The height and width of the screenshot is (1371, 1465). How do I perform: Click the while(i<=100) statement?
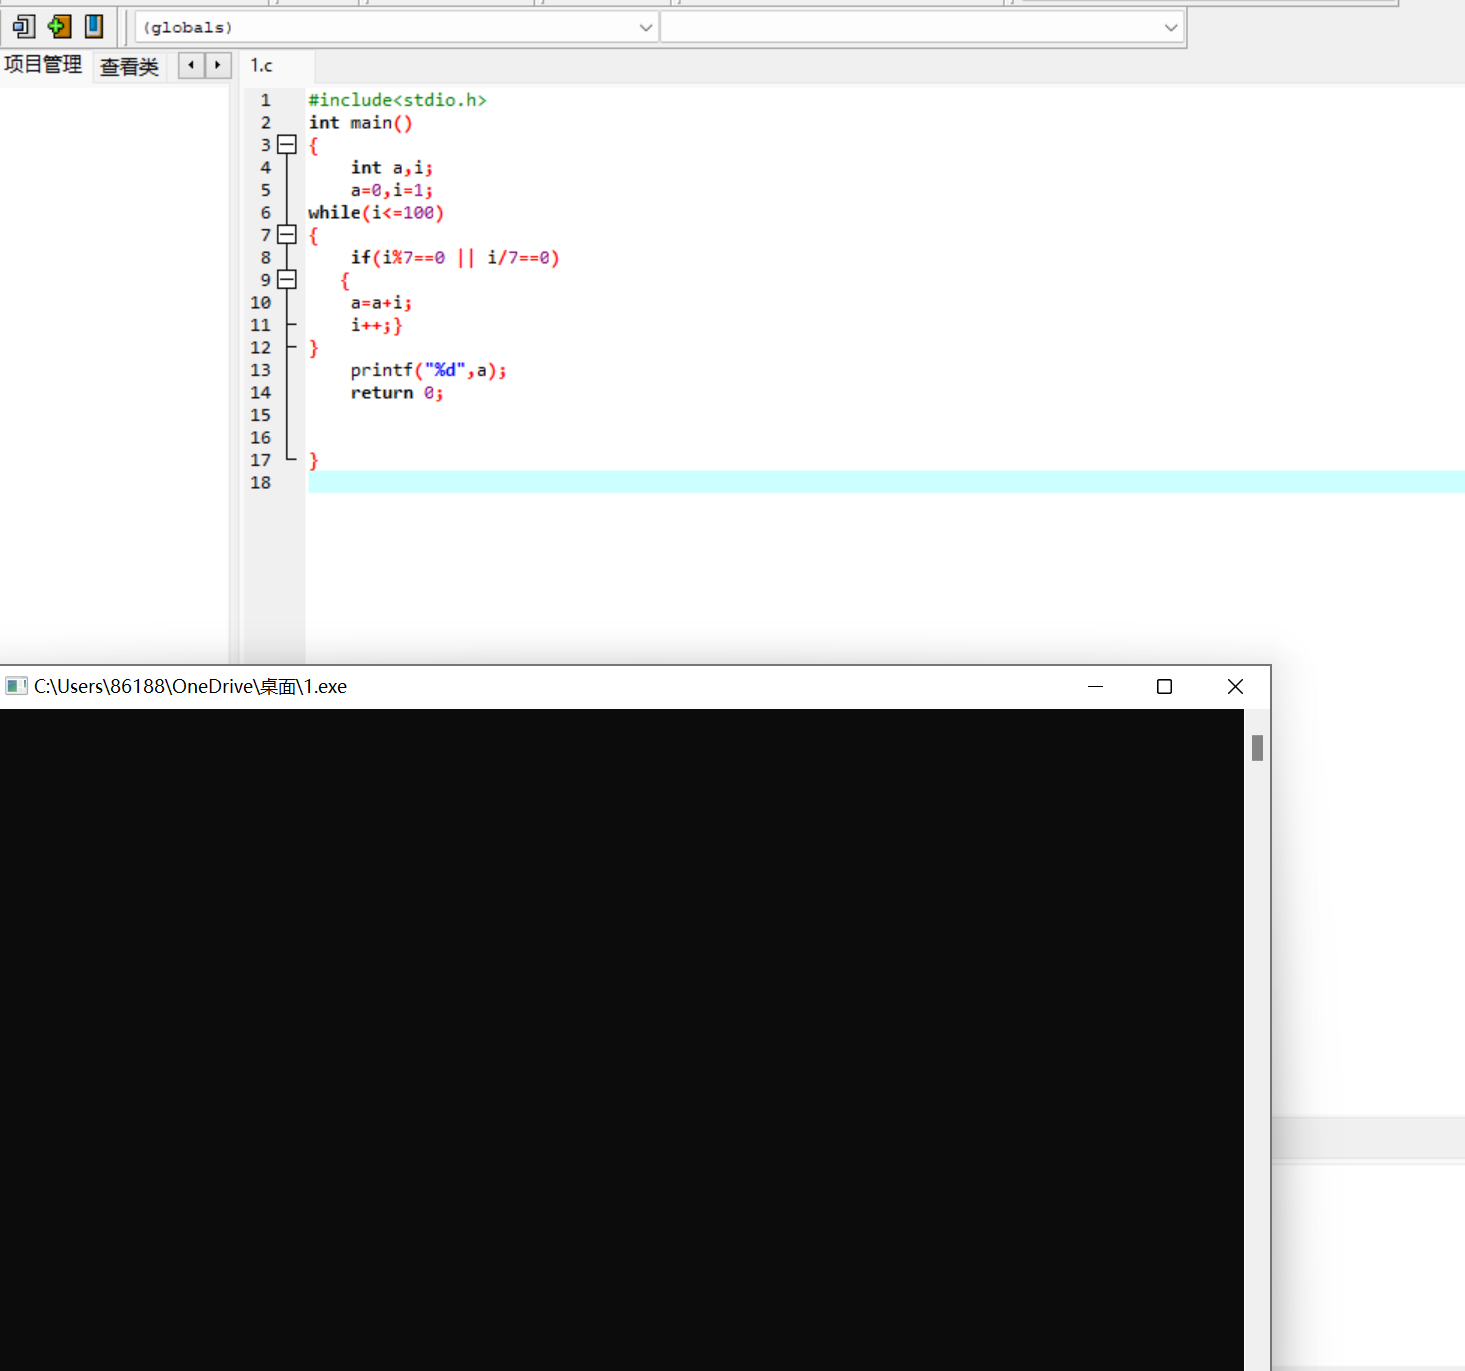(376, 213)
